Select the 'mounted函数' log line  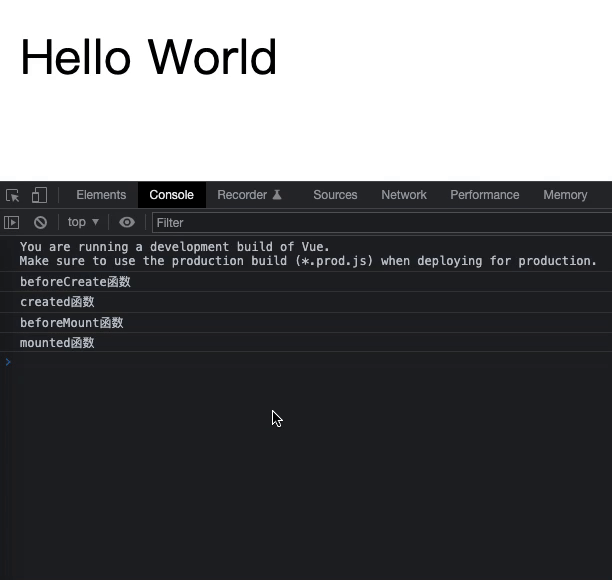(57, 343)
